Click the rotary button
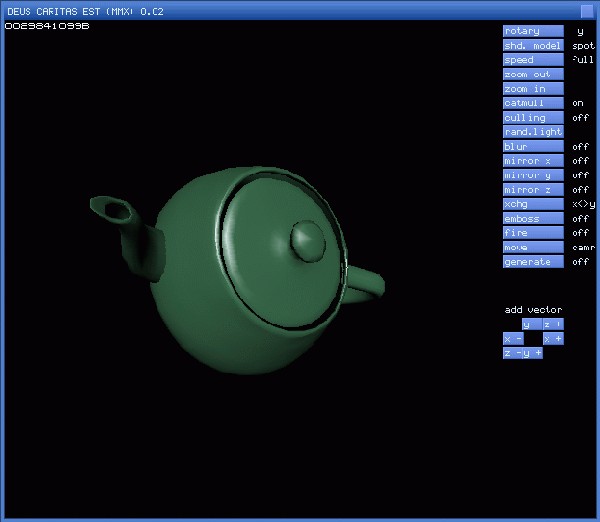Image resolution: width=600 pixels, height=522 pixels. point(532,31)
